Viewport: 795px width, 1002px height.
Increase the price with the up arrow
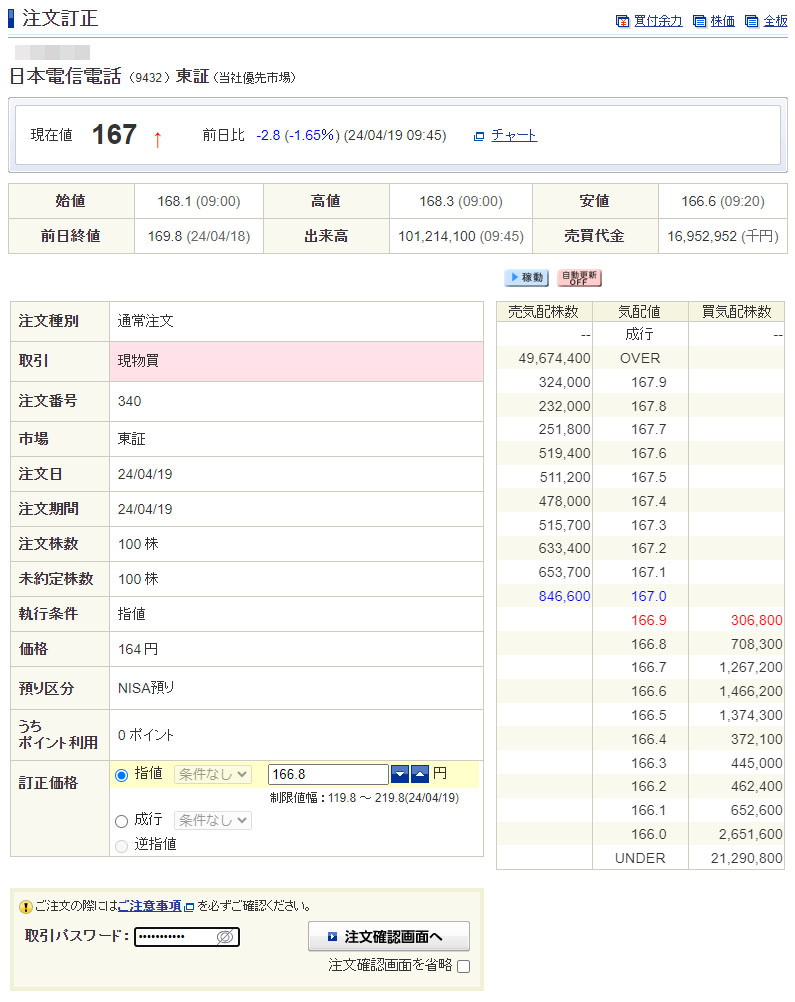(420, 775)
